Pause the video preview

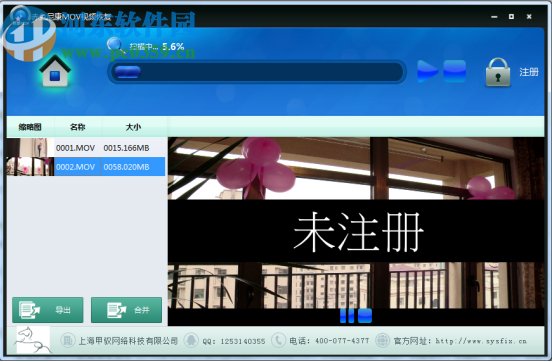(x=347, y=316)
